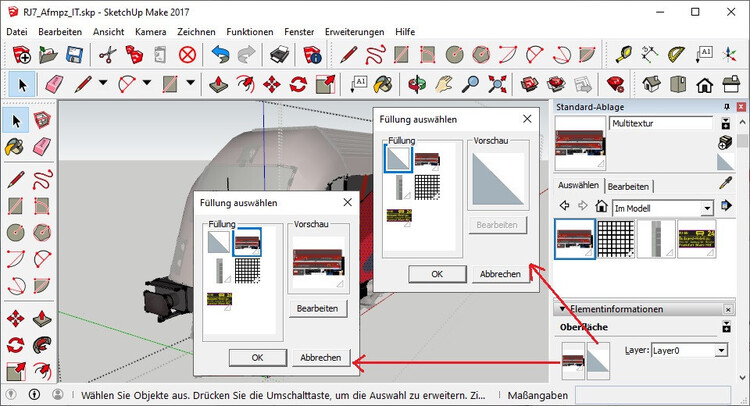Select the Protractor tool
This screenshot has width=750, height=406.
click(x=675, y=55)
